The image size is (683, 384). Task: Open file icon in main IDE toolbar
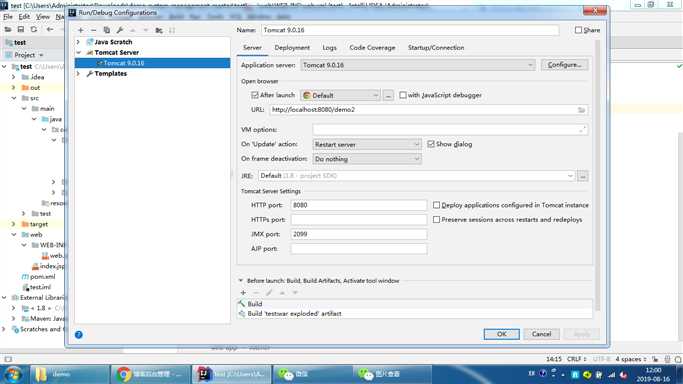[x=8, y=29]
